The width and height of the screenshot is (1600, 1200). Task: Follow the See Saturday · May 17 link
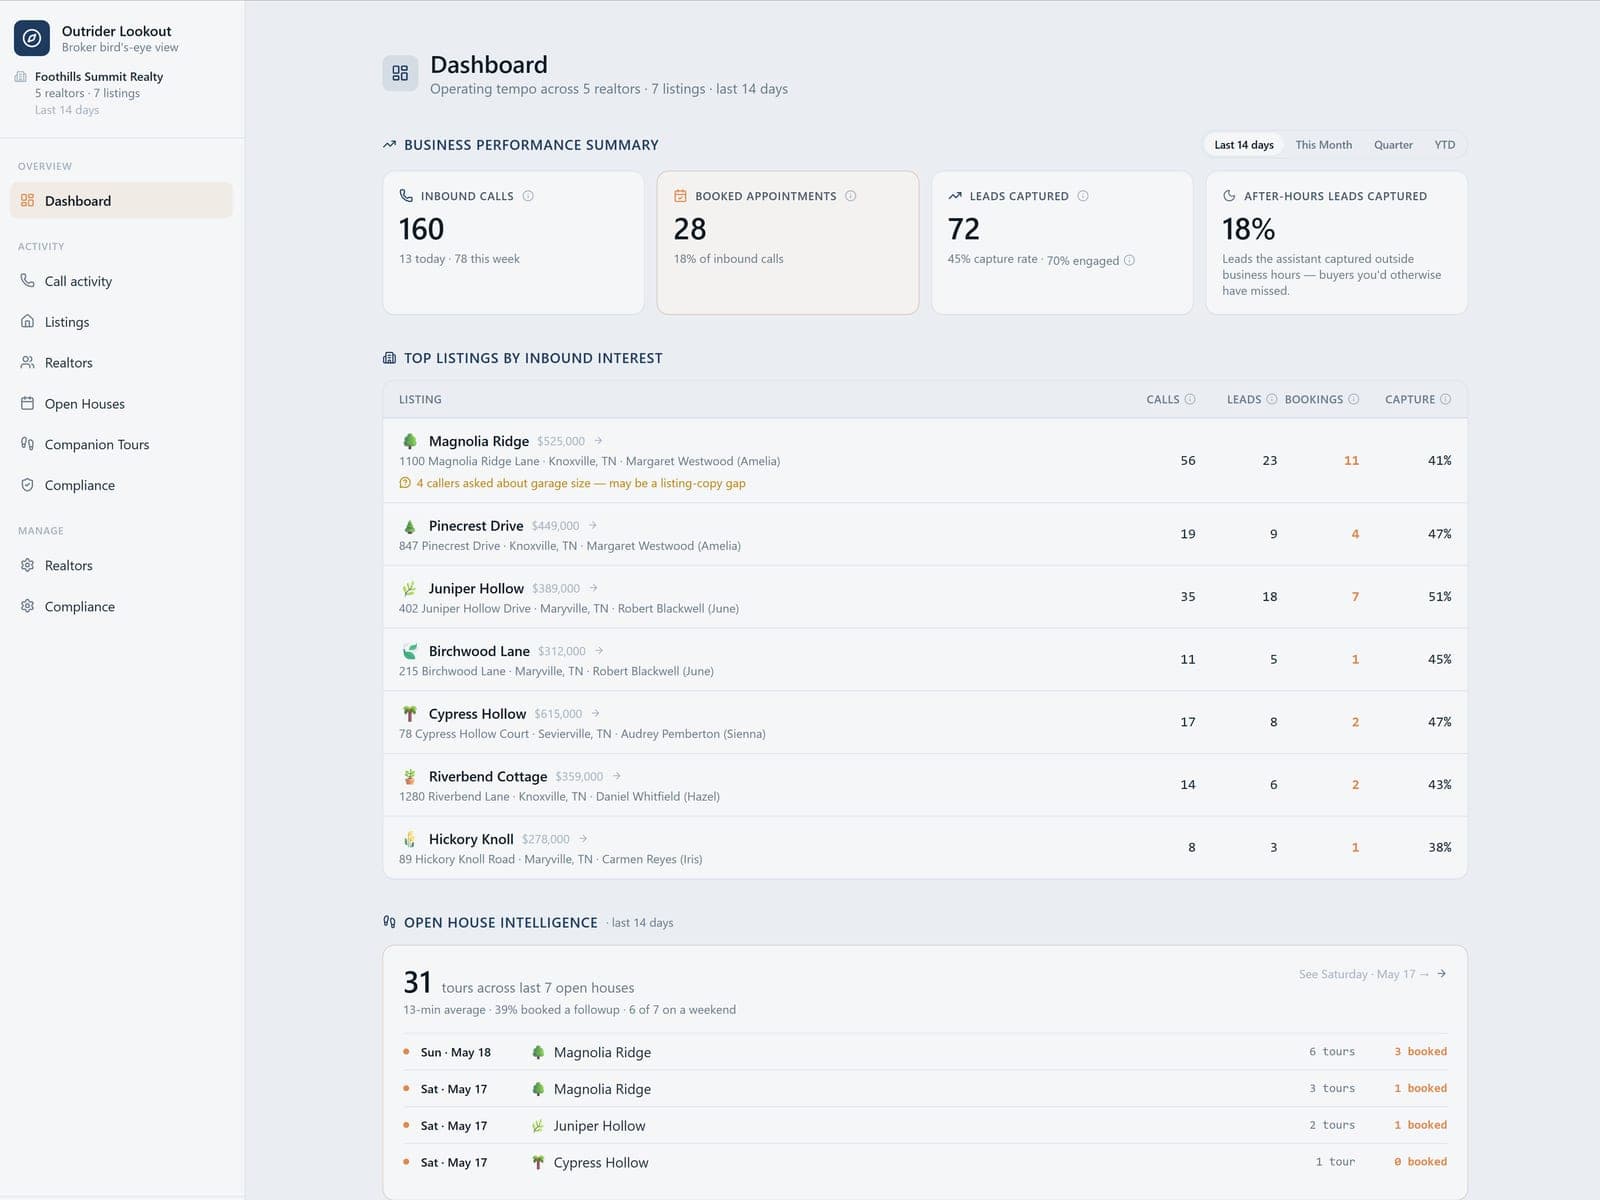coord(1372,974)
